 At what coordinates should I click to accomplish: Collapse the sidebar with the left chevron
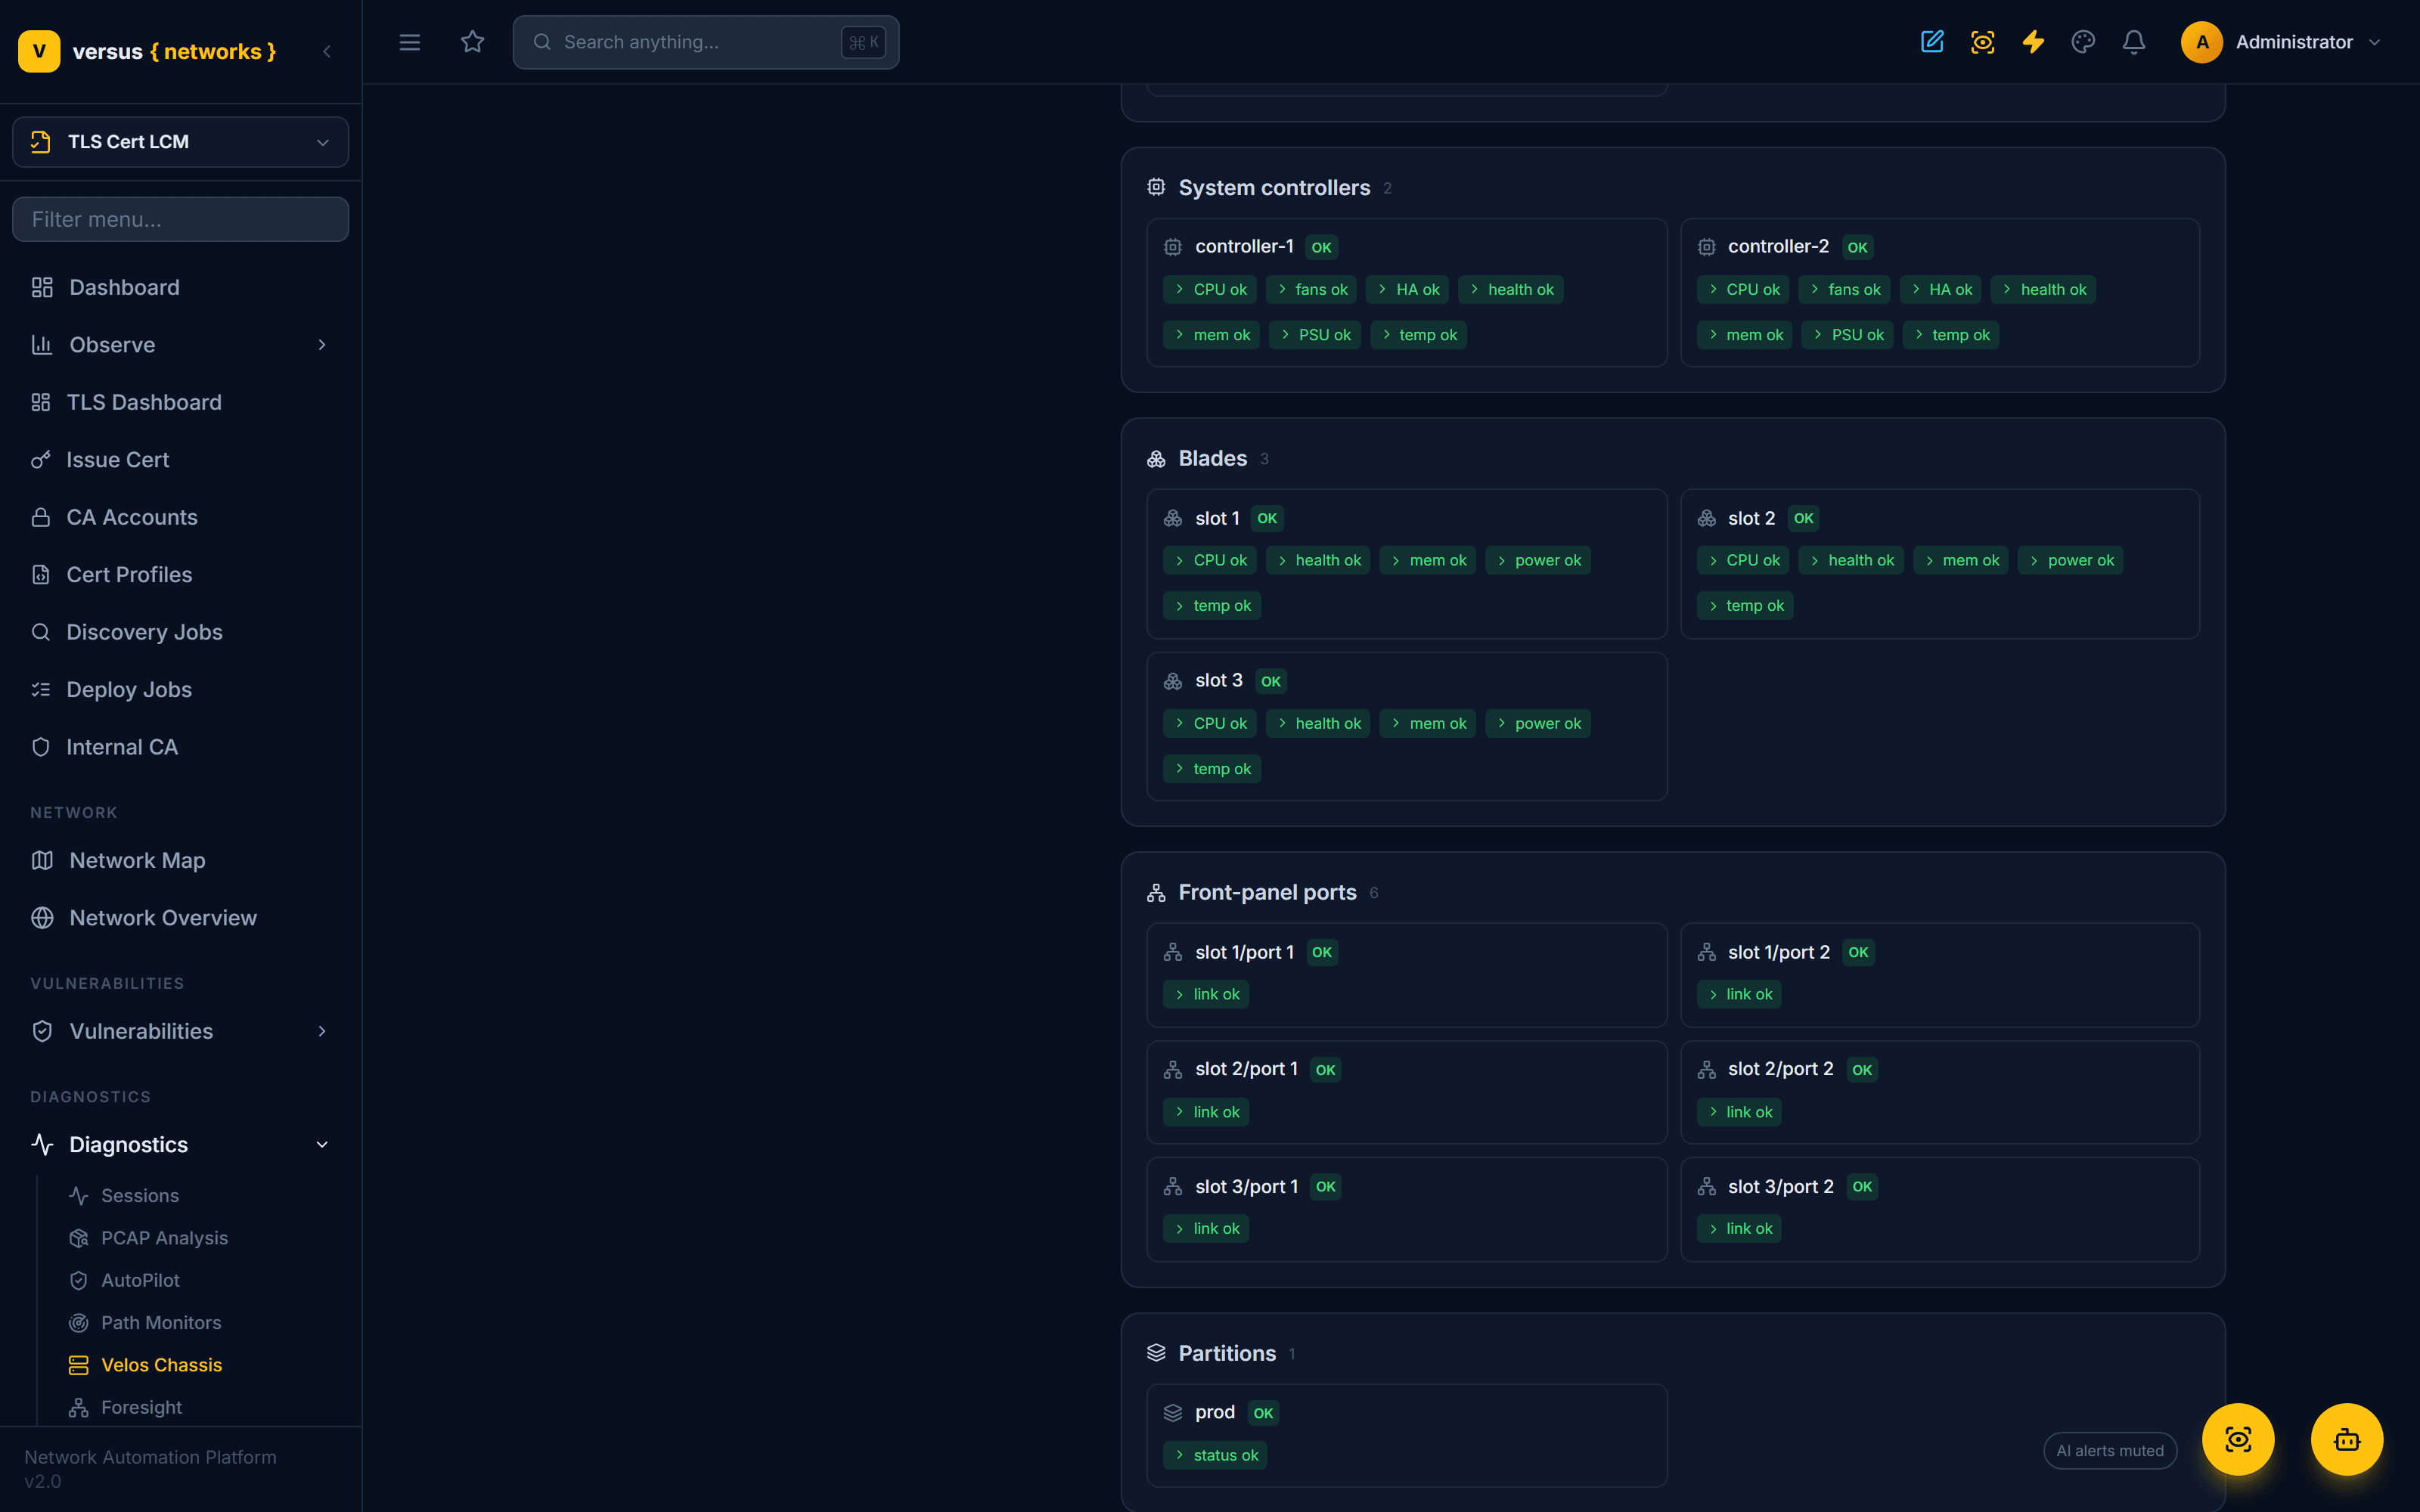pos(327,51)
